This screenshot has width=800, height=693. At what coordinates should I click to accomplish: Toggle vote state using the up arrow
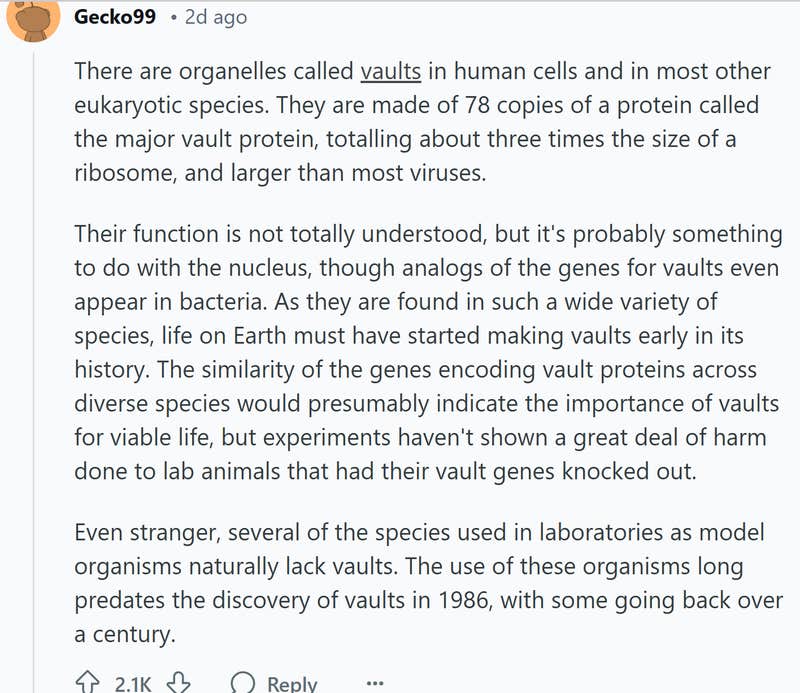[x=86, y=680]
